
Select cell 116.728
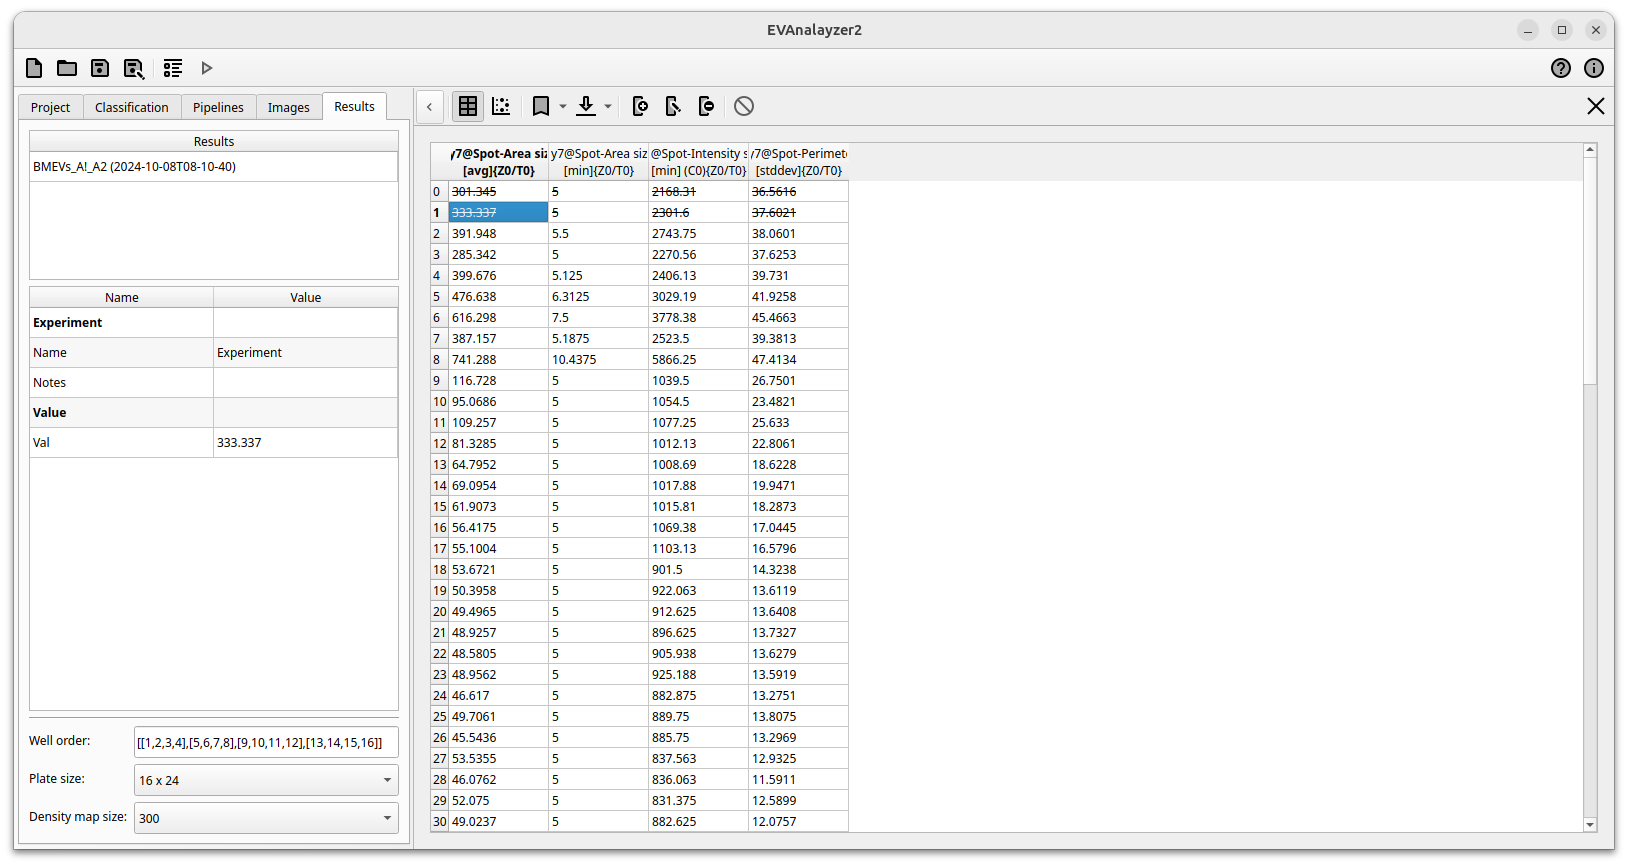pos(499,381)
